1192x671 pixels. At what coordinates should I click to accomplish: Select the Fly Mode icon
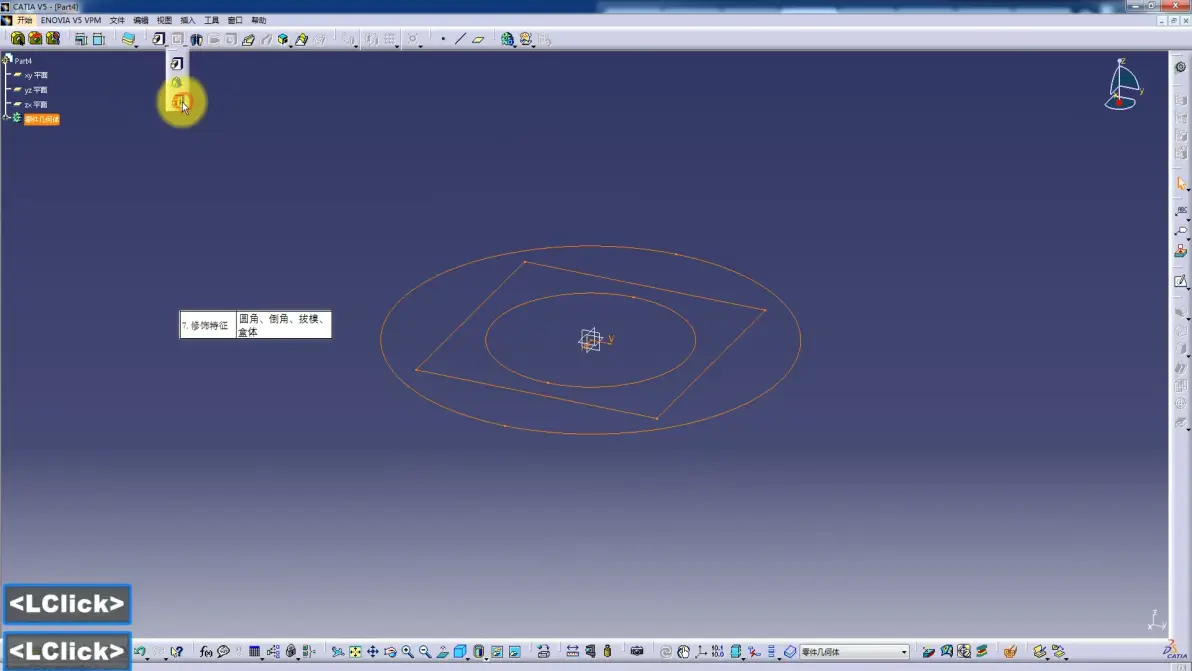[338, 651]
